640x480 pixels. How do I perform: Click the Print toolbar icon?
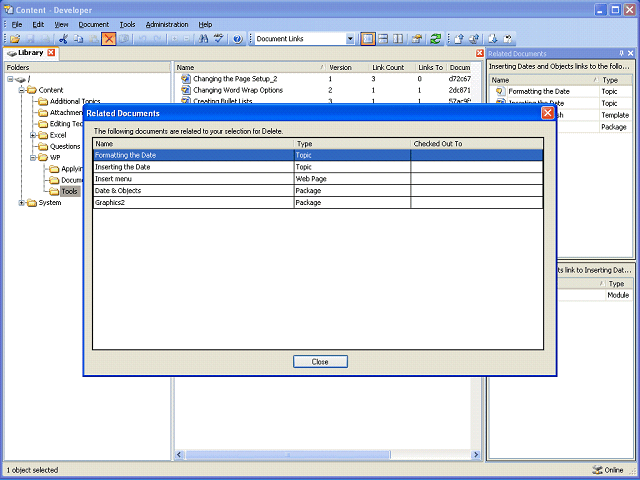coord(46,39)
